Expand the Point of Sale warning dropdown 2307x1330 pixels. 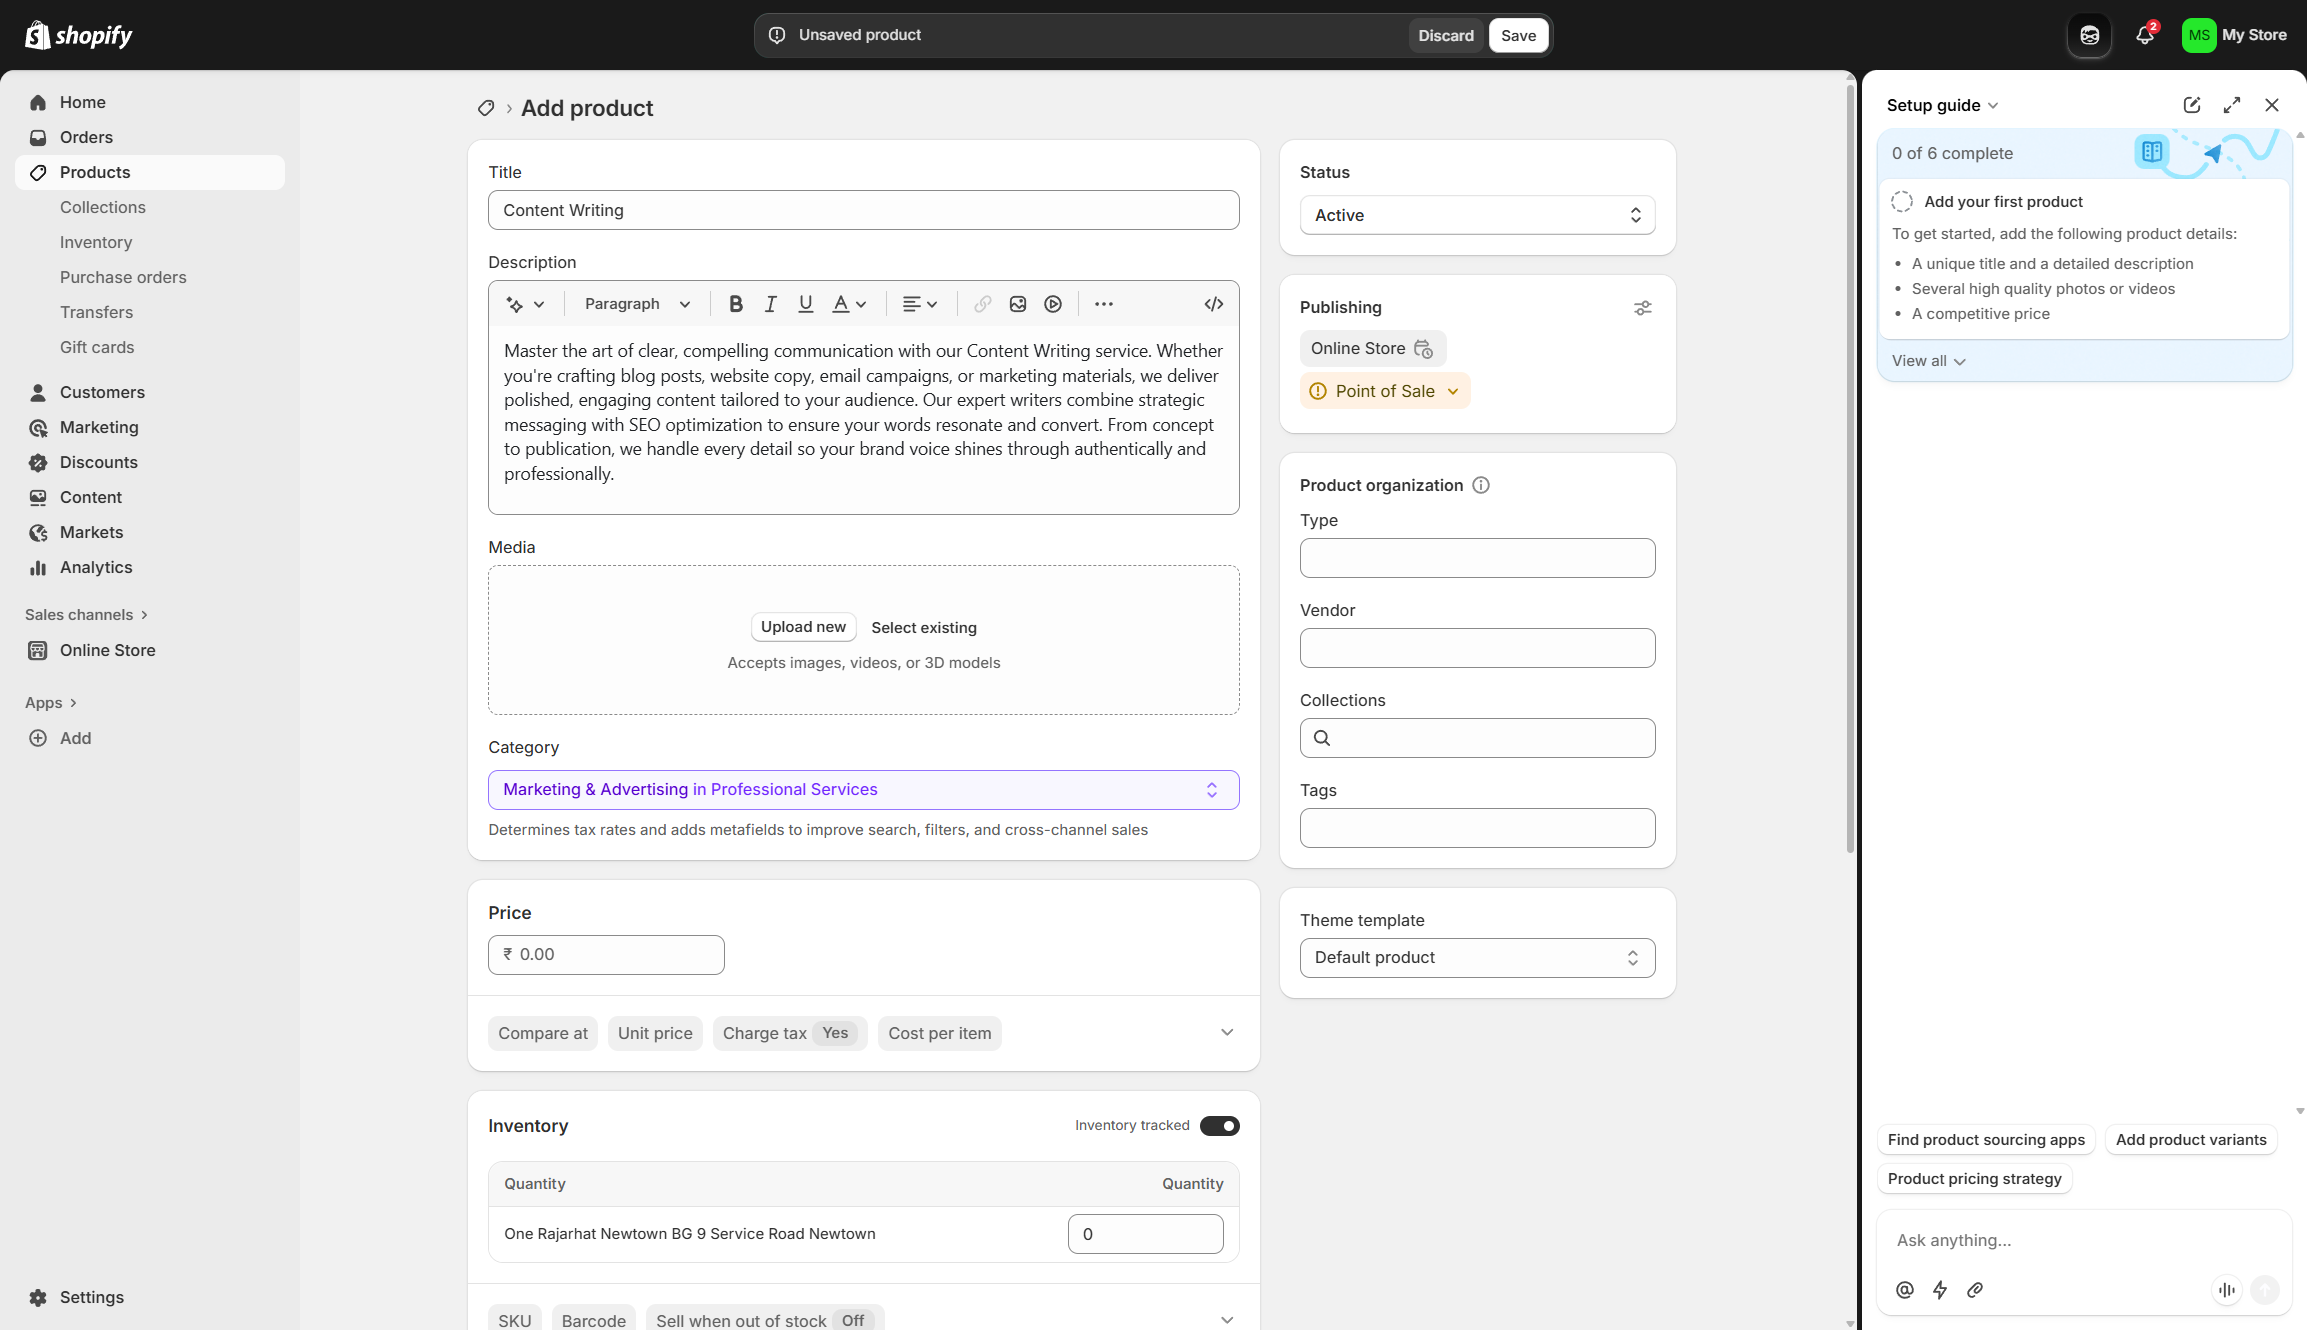click(1385, 391)
